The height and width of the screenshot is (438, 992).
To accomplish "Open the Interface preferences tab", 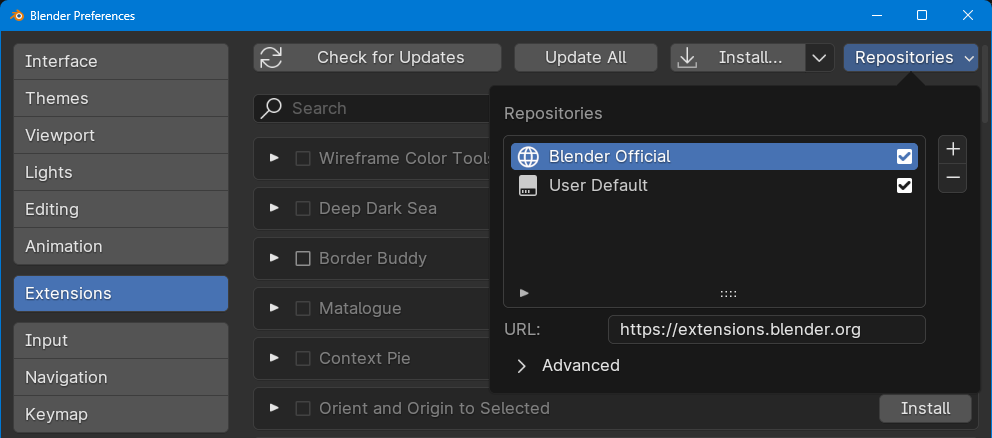I will (121, 61).
